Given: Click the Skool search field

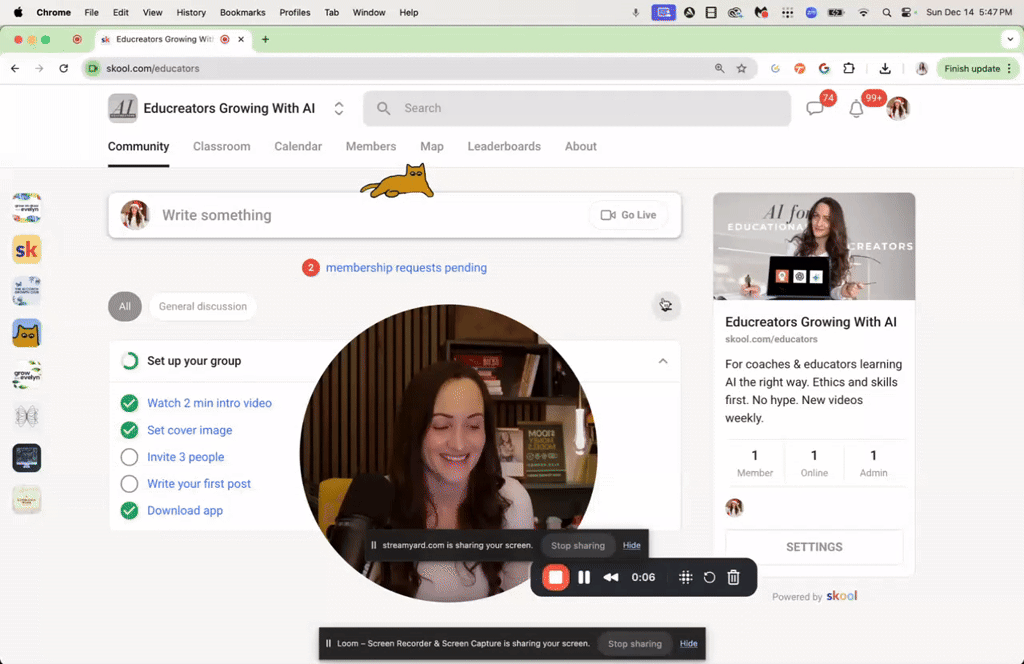Looking at the screenshot, I should pos(577,108).
